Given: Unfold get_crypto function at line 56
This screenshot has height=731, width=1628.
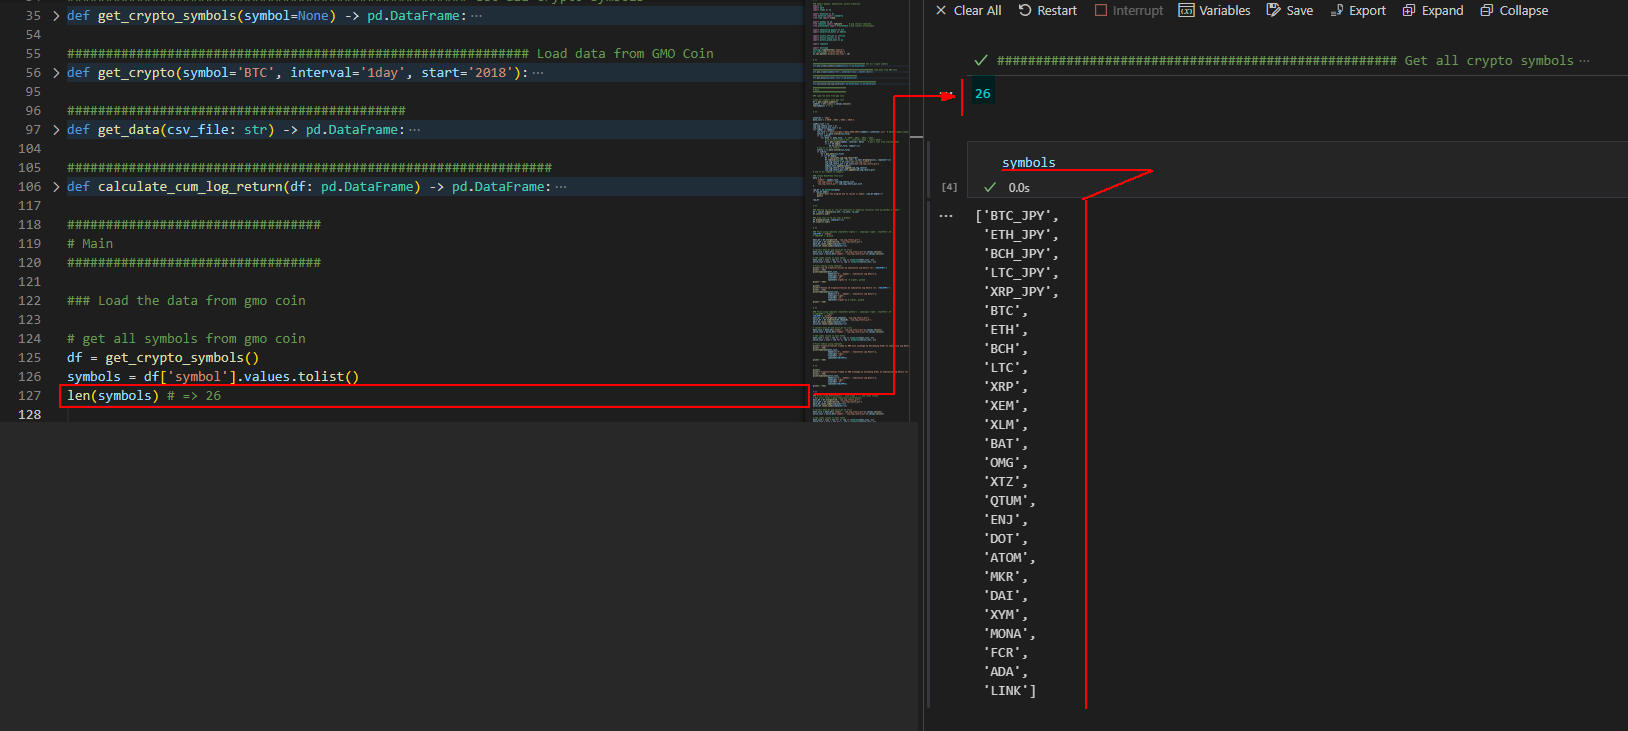Looking at the screenshot, I should click(56, 73).
